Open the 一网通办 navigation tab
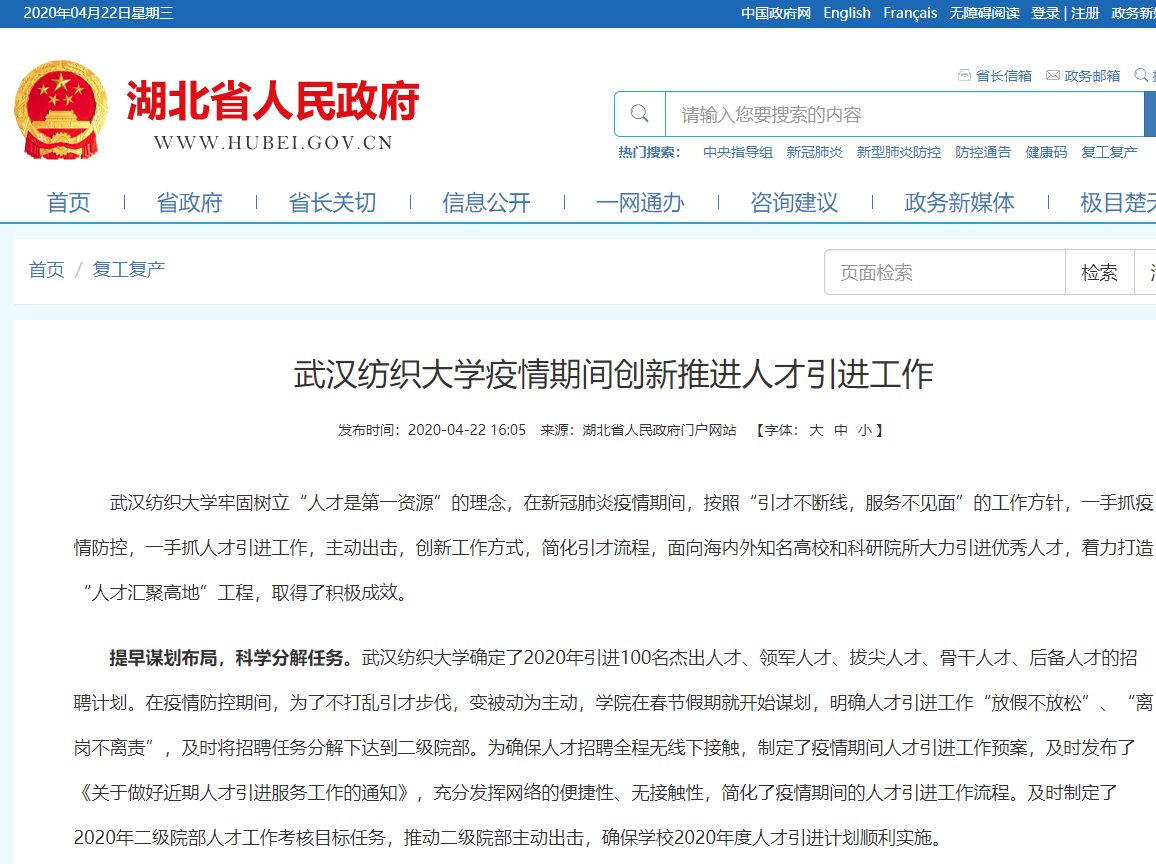 coord(641,202)
